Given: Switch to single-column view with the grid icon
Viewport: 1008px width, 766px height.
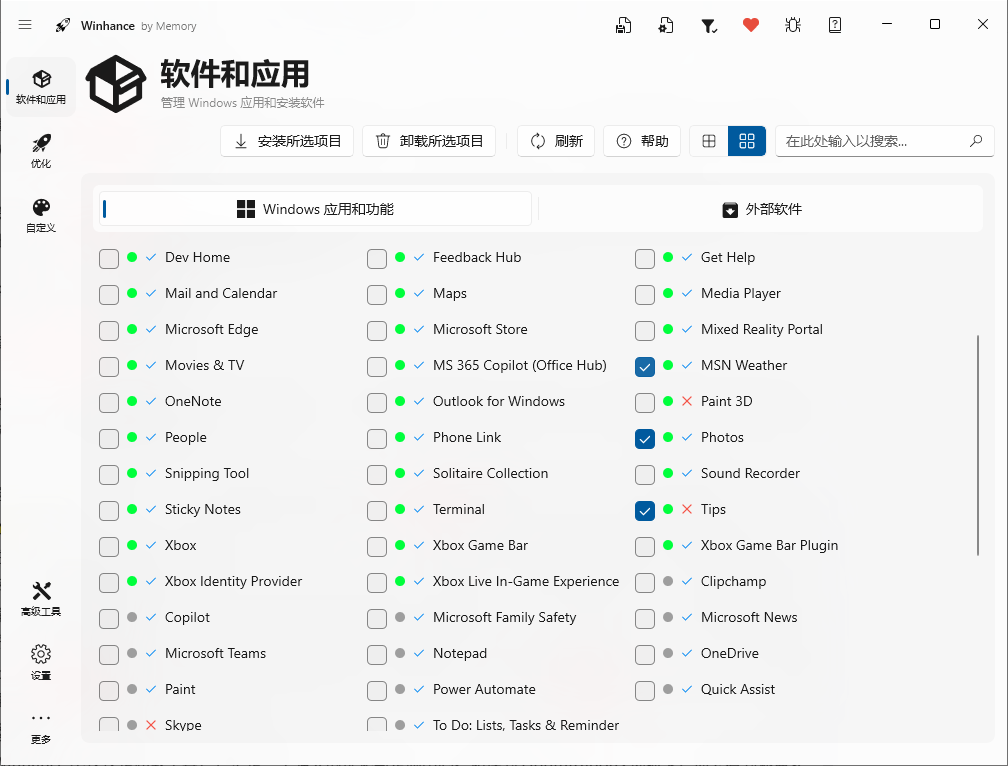Looking at the screenshot, I should click(x=709, y=141).
